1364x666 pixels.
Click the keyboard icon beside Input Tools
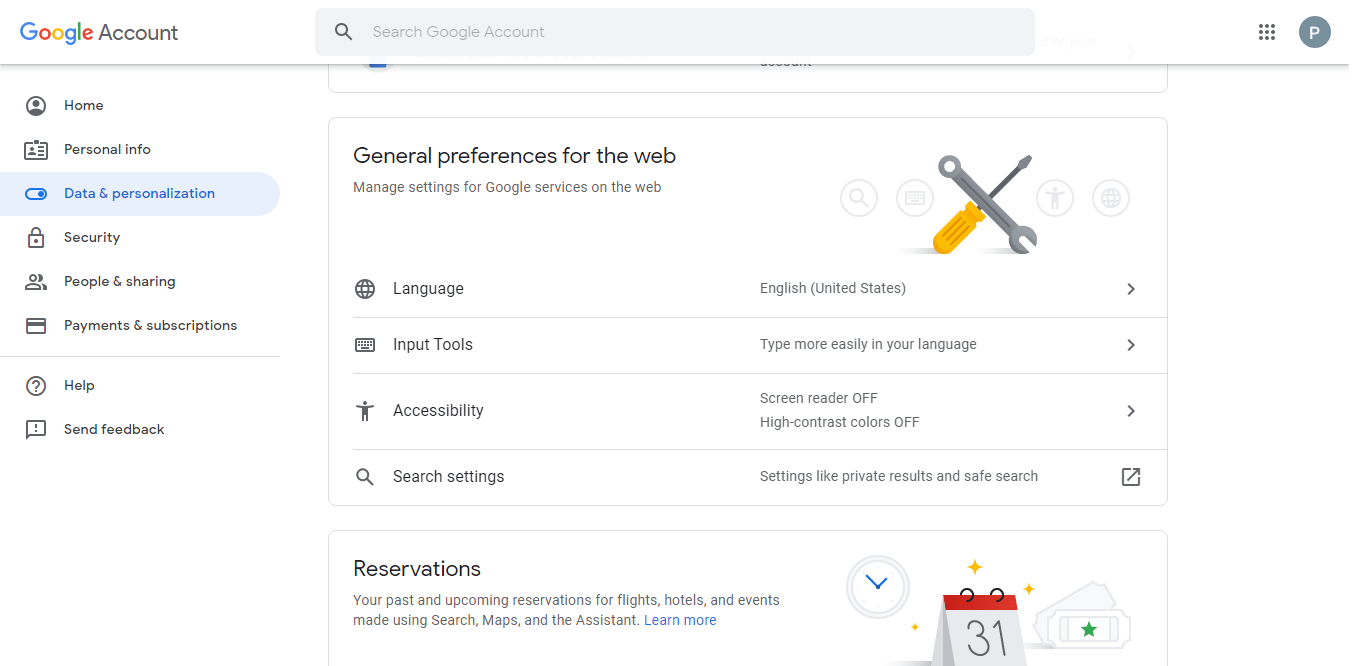click(x=364, y=344)
